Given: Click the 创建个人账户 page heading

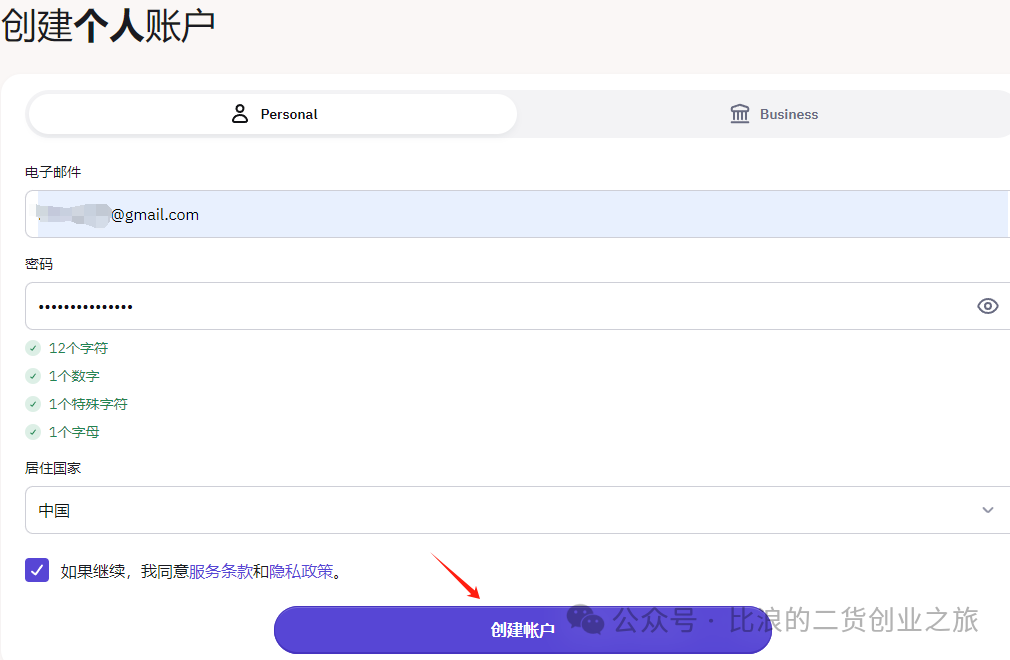Looking at the screenshot, I should 108,26.
